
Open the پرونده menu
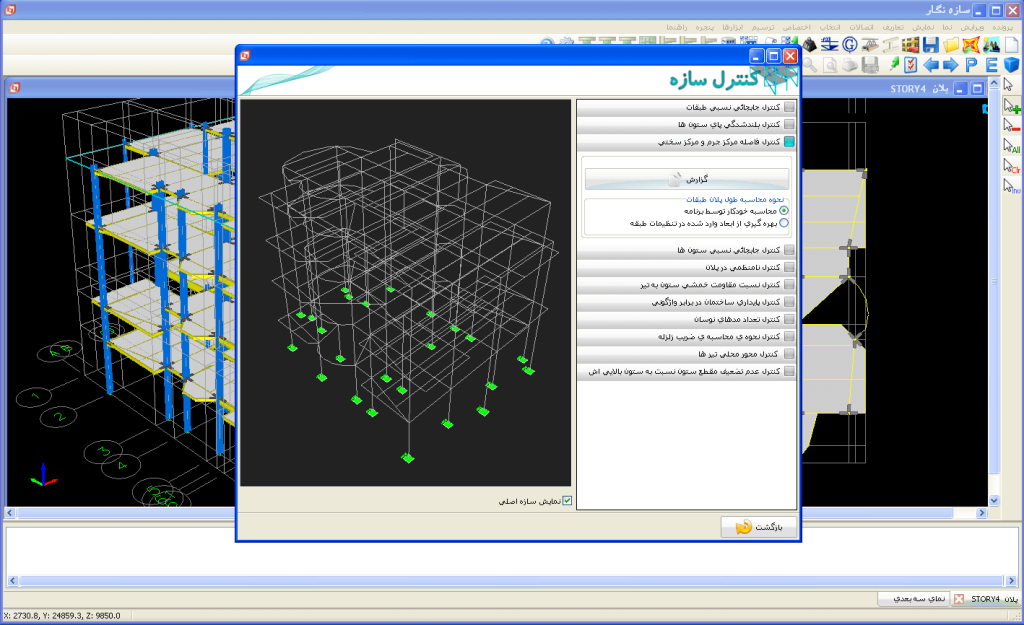pos(1001,26)
